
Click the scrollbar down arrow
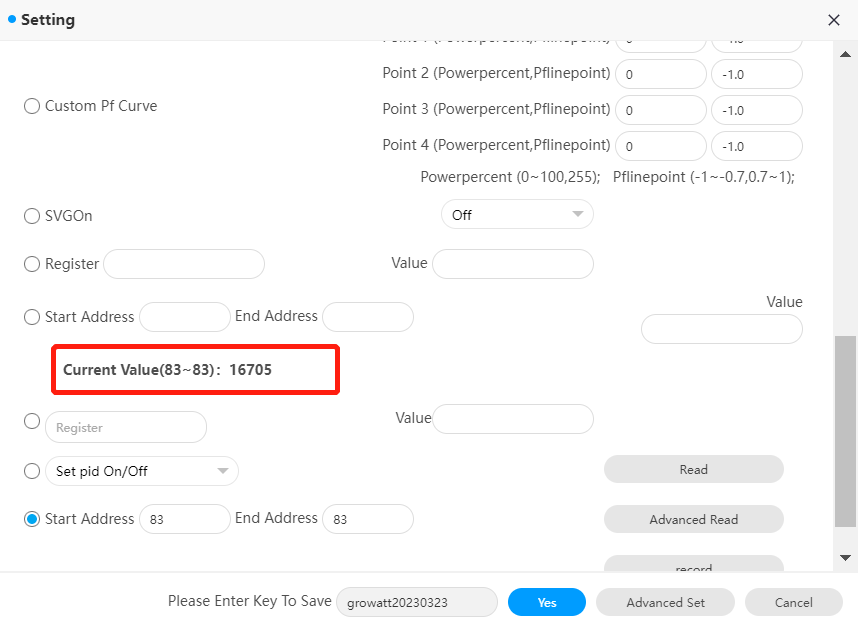(x=845, y=557)
